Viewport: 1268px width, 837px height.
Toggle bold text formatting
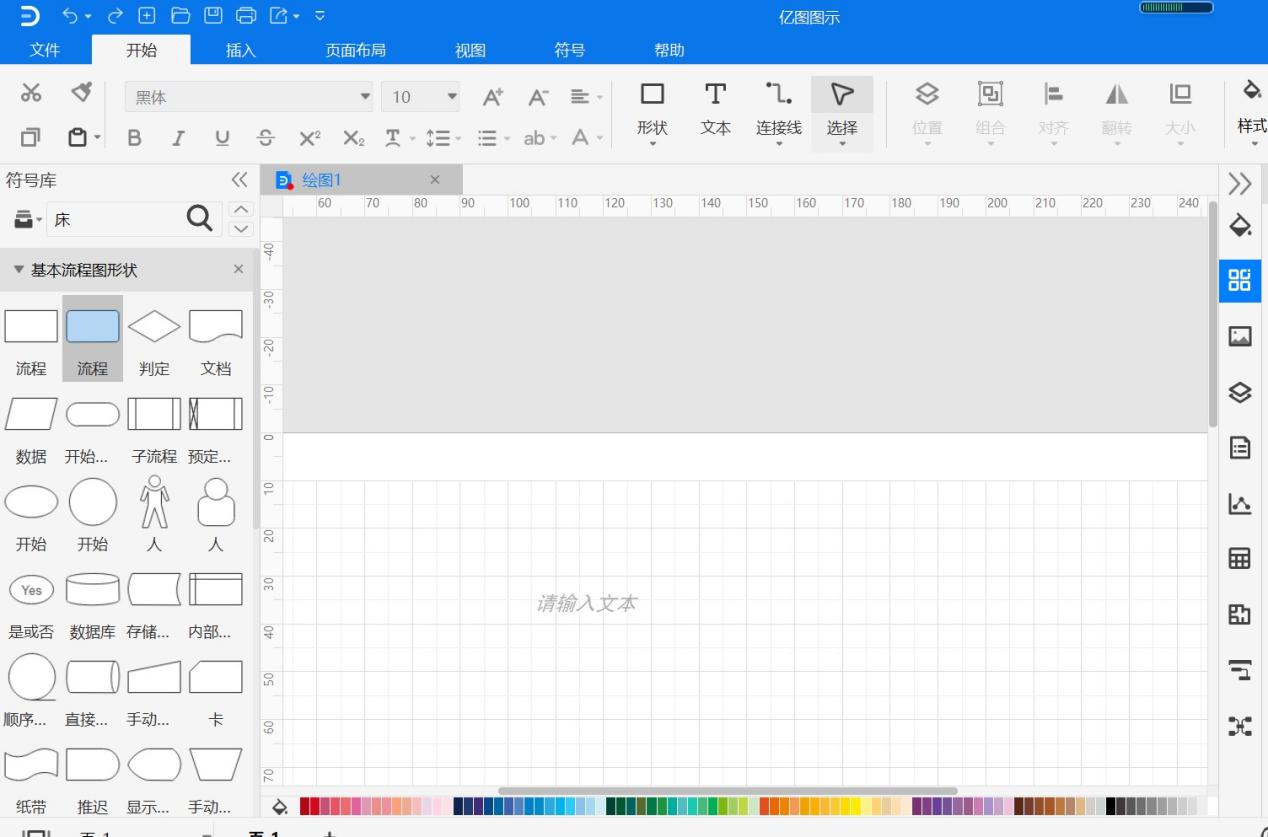coord(134,138)
